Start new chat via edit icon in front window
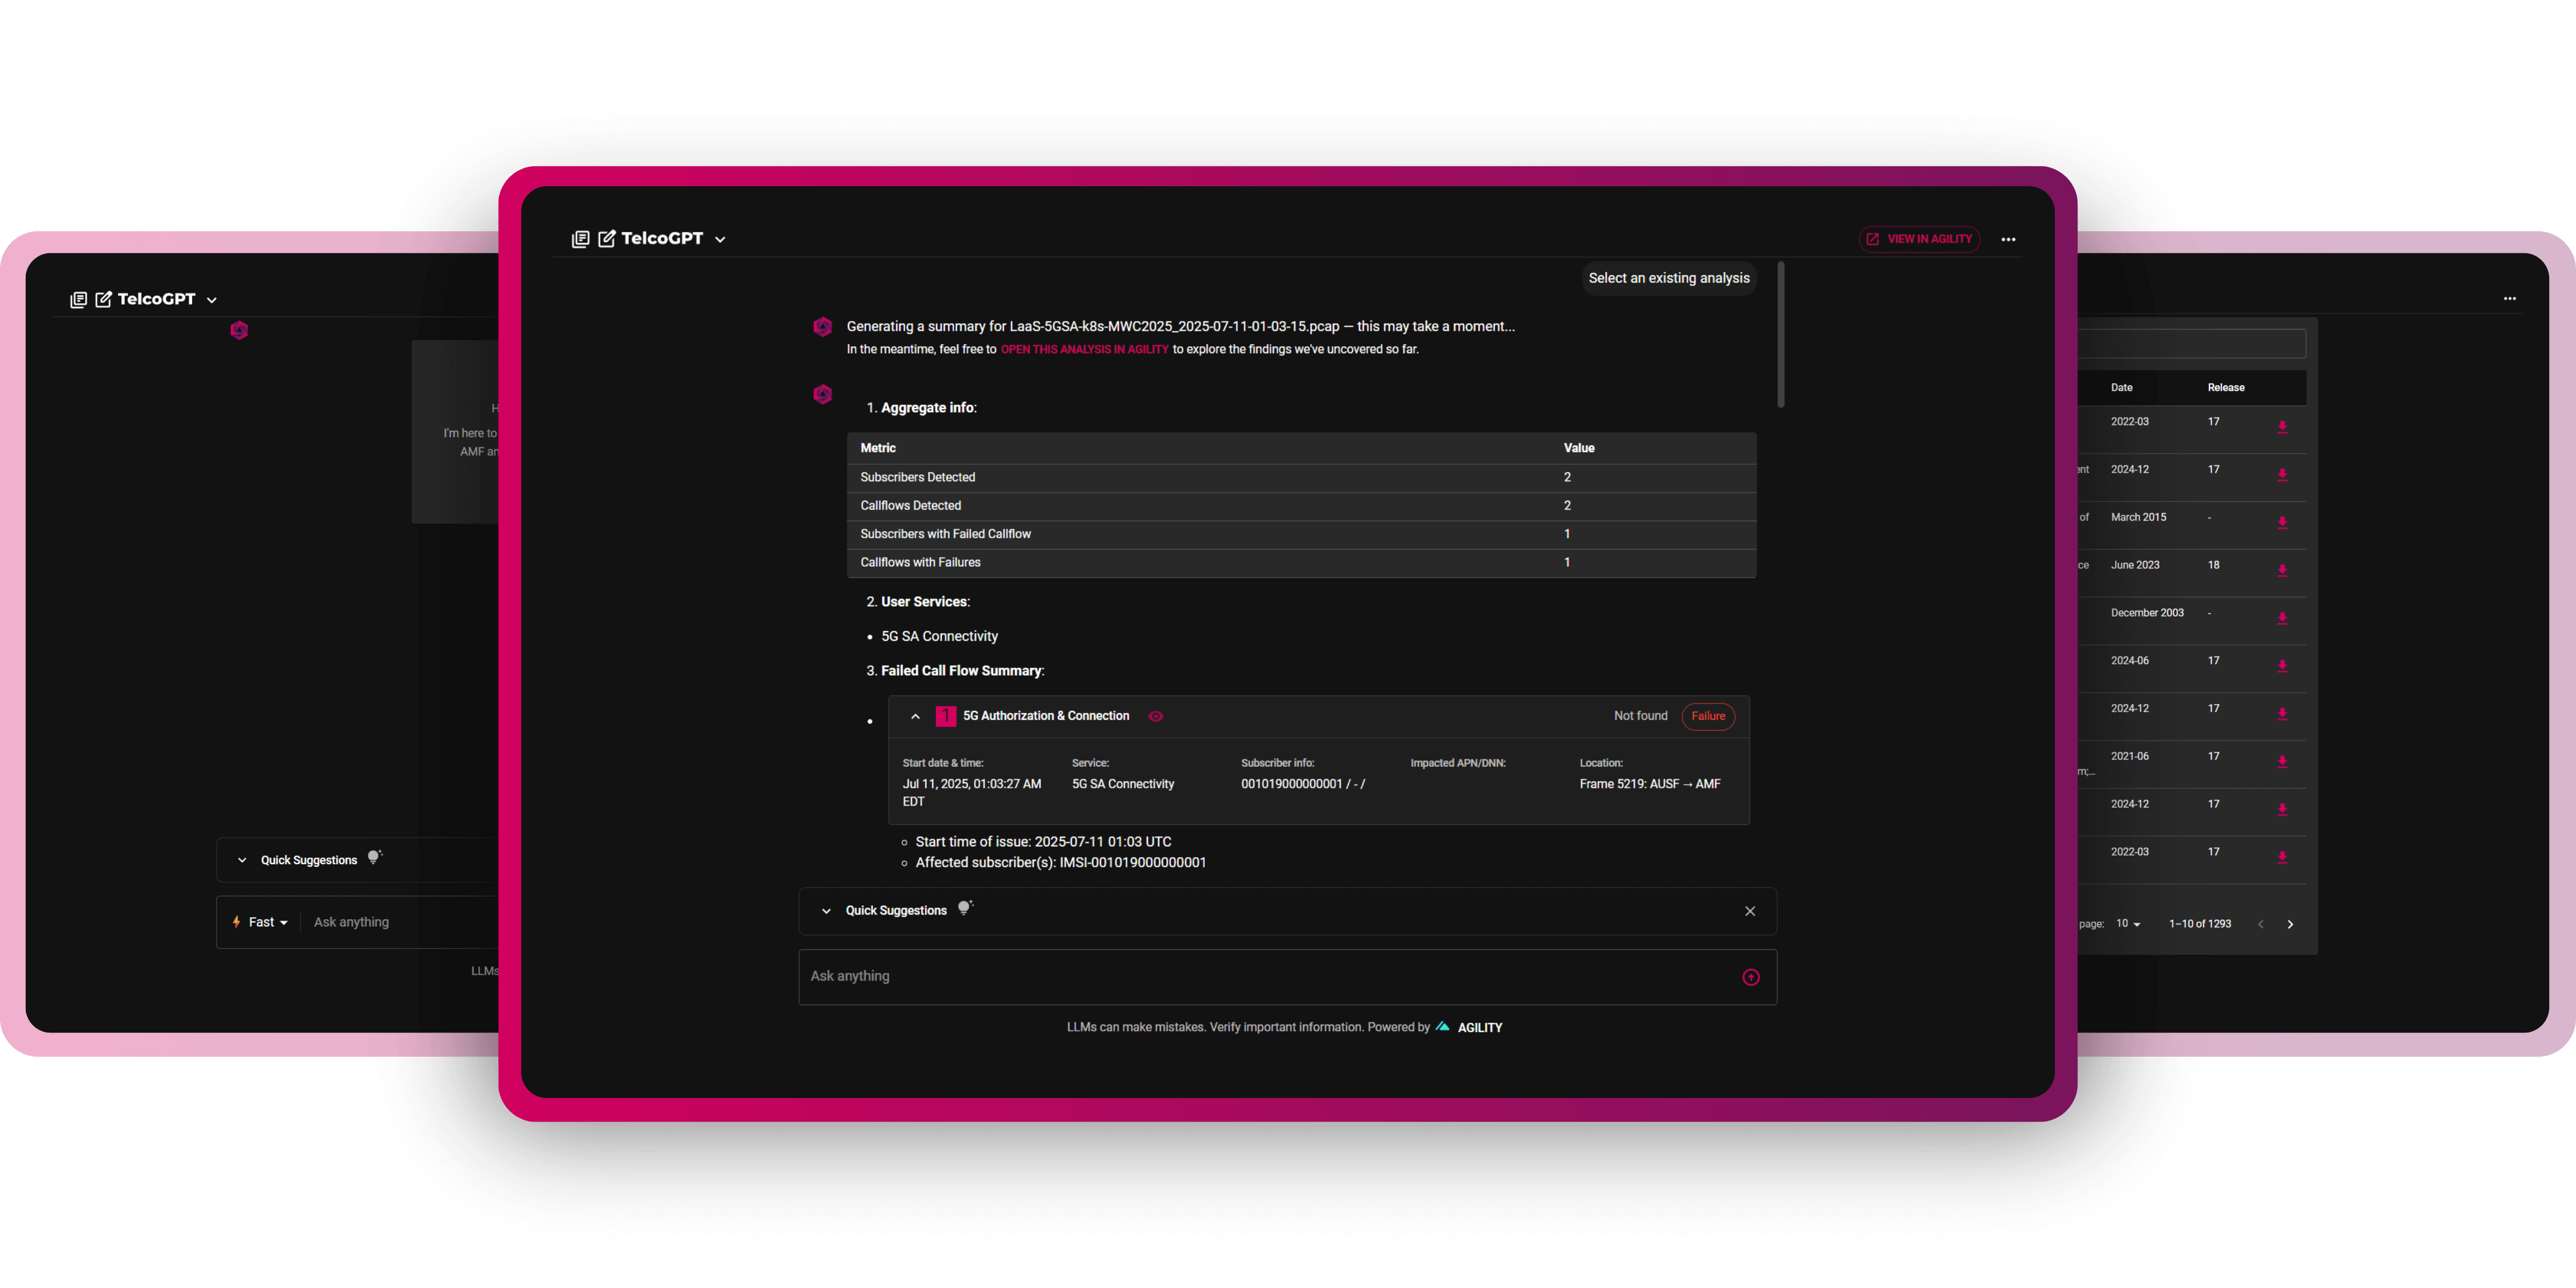The width and height of the screenshot is (2576, 1288). (x=607, y=239)
